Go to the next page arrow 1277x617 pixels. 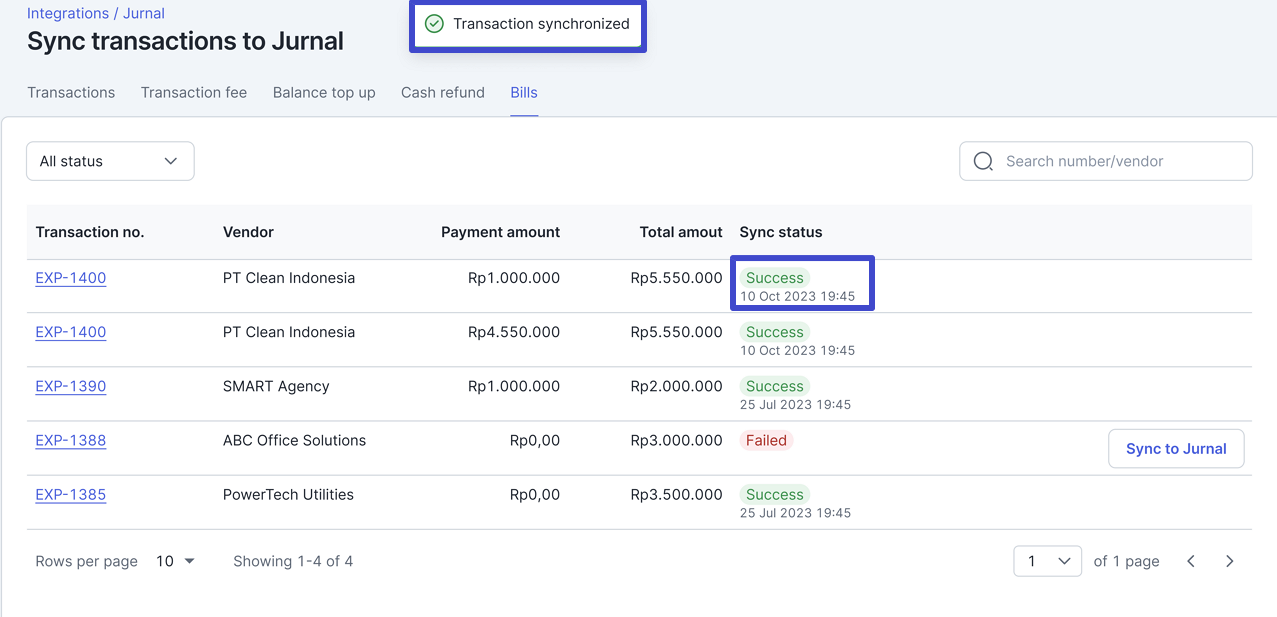pos(1230,561)
